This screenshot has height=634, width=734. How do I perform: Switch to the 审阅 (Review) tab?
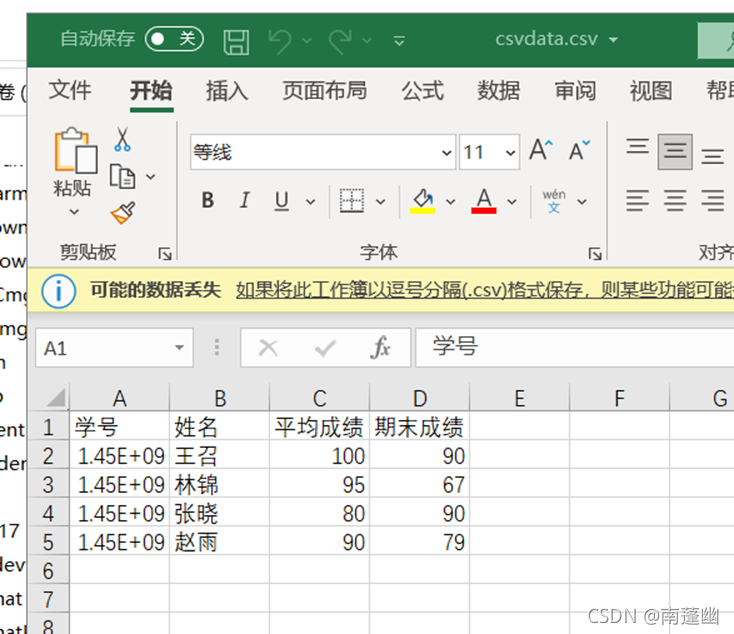575,90
